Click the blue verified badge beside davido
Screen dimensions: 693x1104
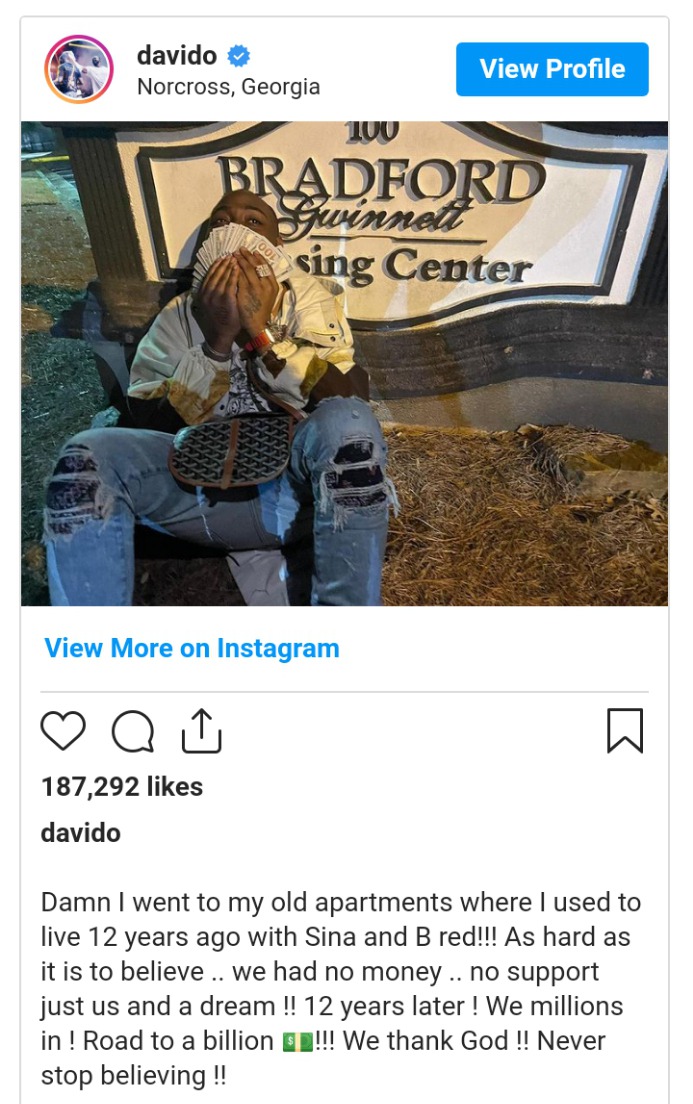pyautogui.click(x=239, y=55)
